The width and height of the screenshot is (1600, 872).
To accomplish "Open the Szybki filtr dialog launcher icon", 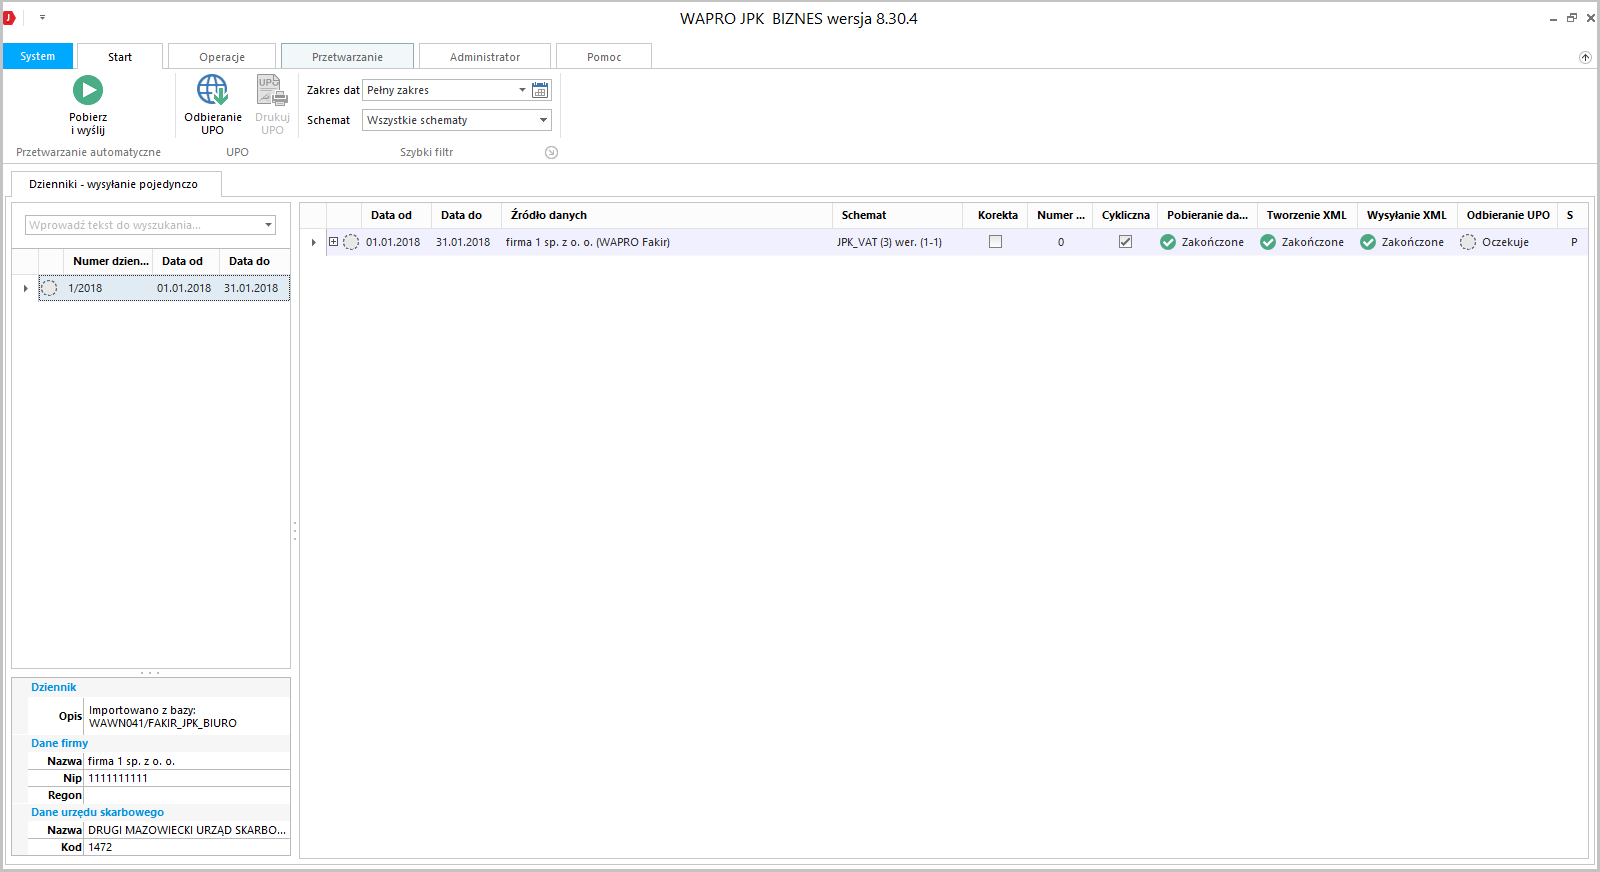I will [551, 153].
